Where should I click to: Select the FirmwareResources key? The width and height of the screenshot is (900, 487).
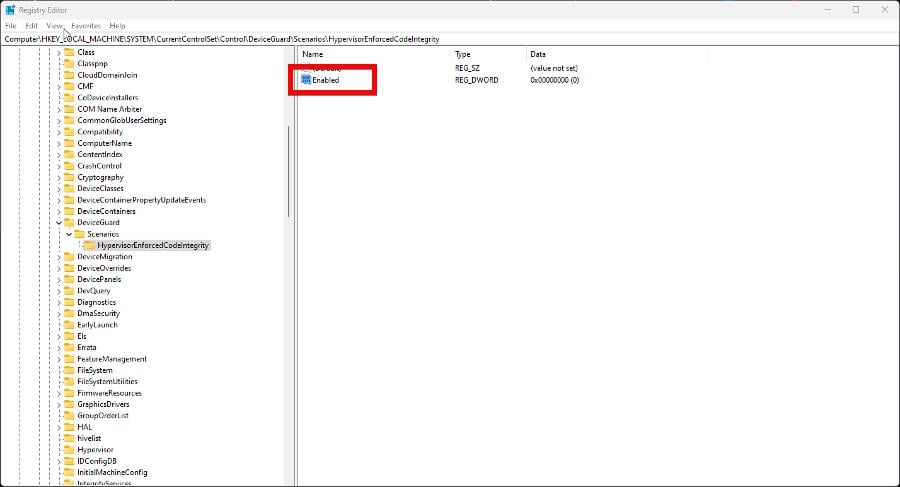[x=109, y=393]
